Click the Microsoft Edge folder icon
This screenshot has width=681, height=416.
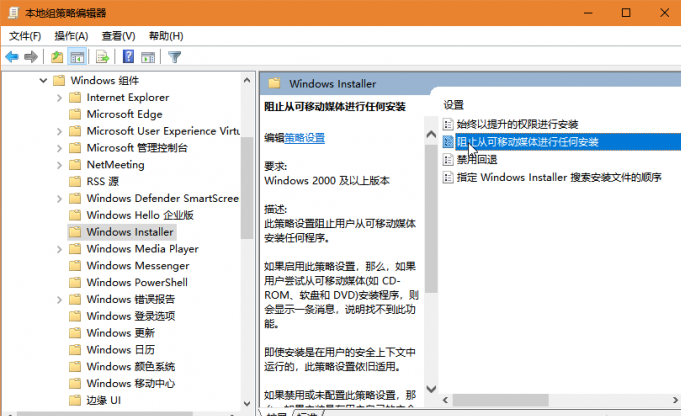click(75, 114)
